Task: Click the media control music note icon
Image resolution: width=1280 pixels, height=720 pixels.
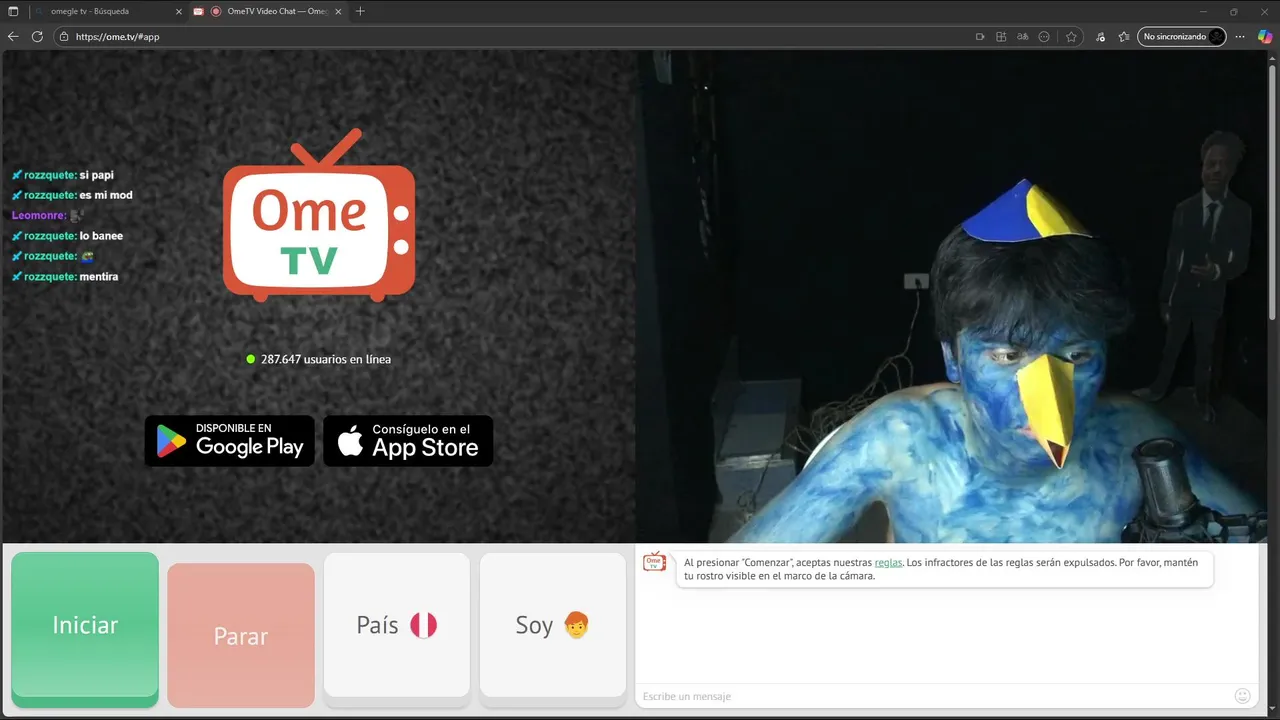Action: tap(1100, 36)
